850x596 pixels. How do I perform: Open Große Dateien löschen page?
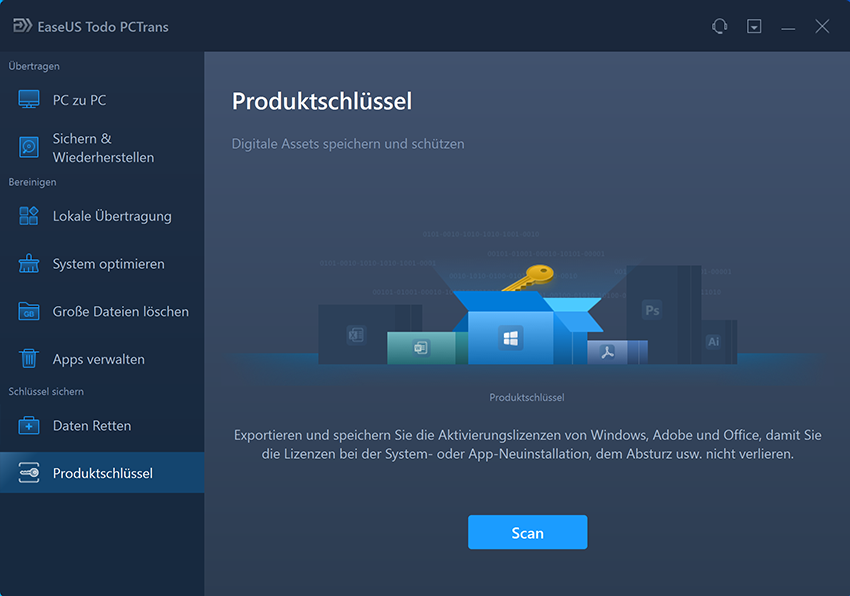click(120, 312)
